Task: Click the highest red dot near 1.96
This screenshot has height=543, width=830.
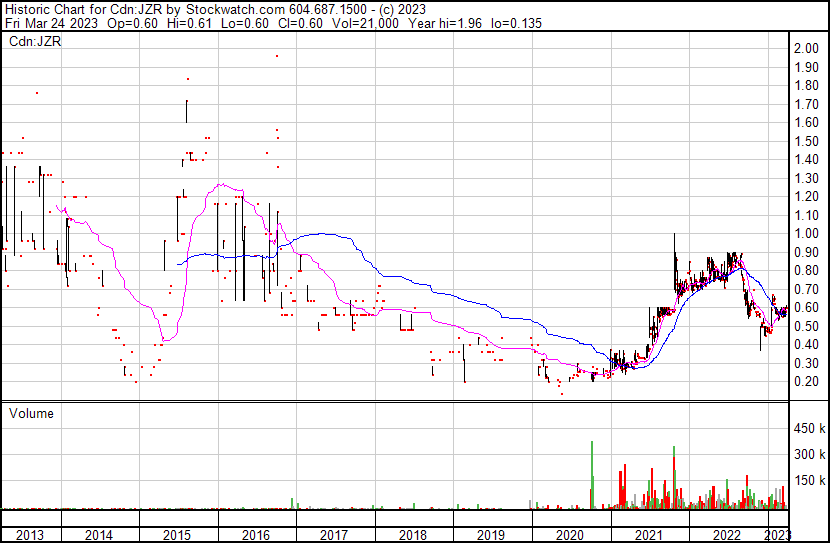Action: (277, 56)
